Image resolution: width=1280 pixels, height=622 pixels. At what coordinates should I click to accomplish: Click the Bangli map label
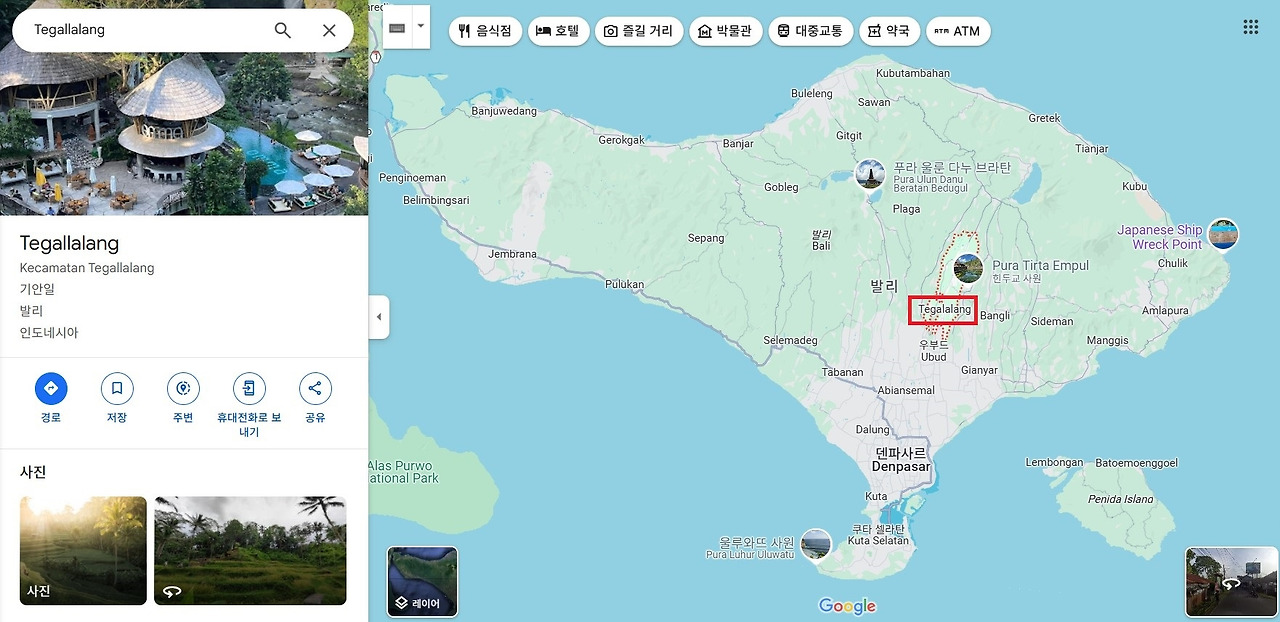[995, 316]
